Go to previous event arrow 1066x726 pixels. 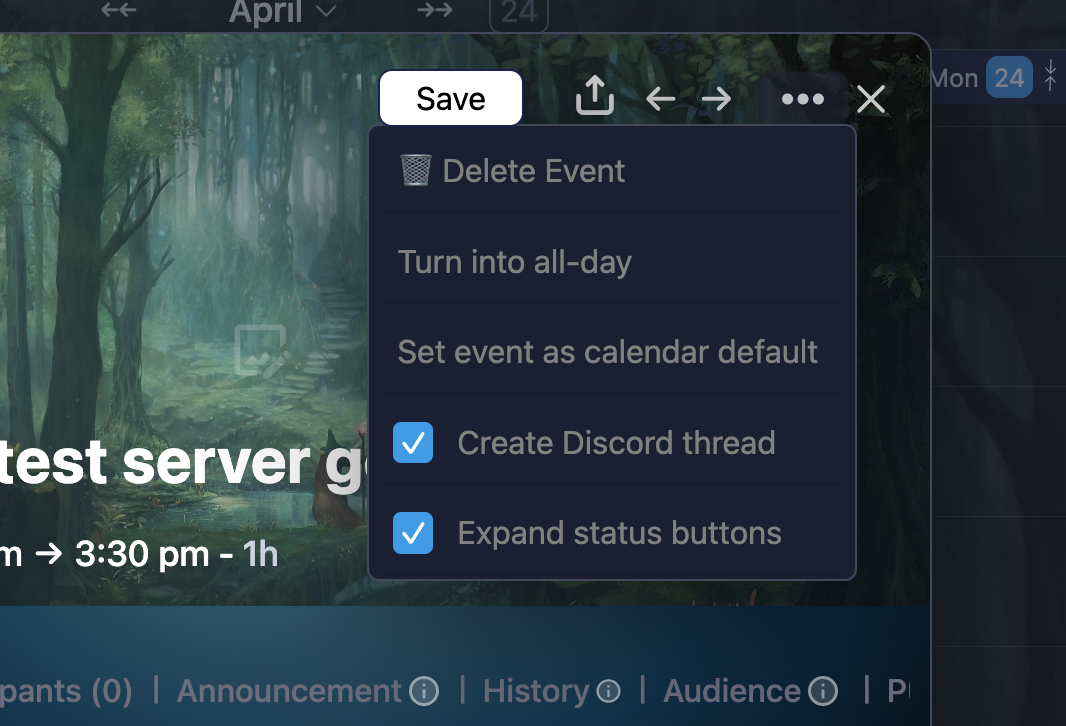click(x=660, y=99)
